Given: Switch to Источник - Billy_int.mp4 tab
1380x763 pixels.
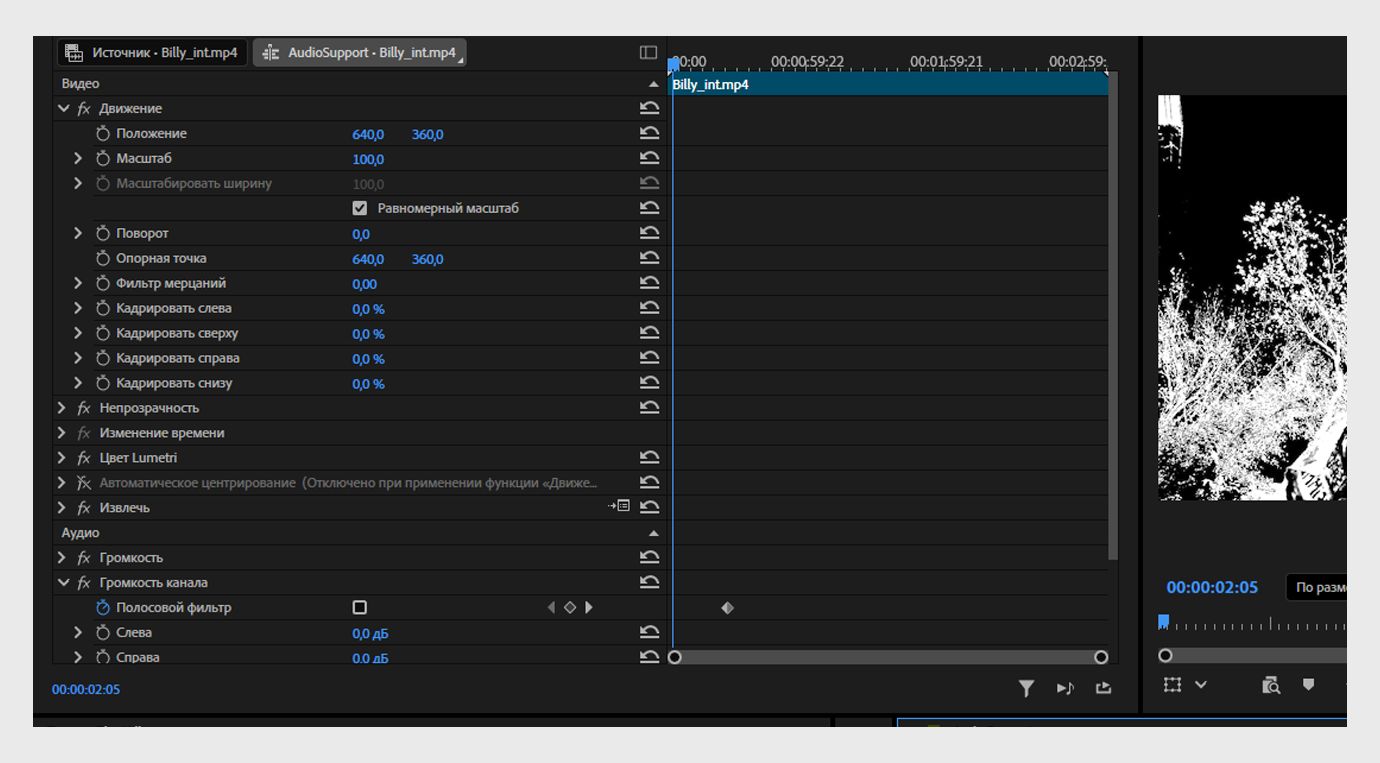Looking at the screenshot, I should [x=152, y=52].
